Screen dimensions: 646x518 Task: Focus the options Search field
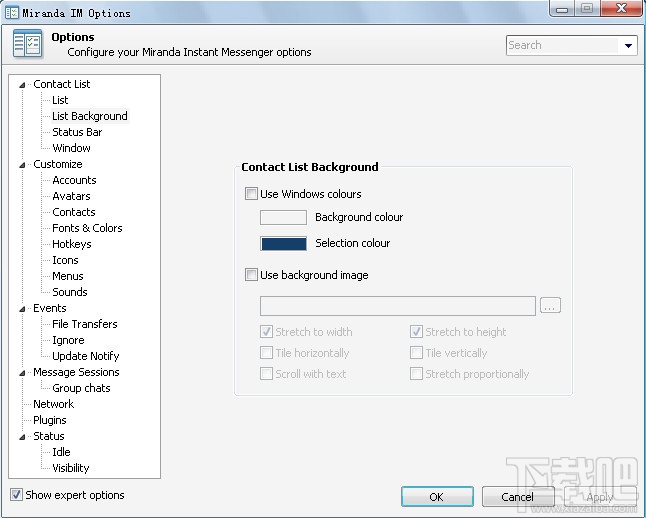[x=562, y=45]
